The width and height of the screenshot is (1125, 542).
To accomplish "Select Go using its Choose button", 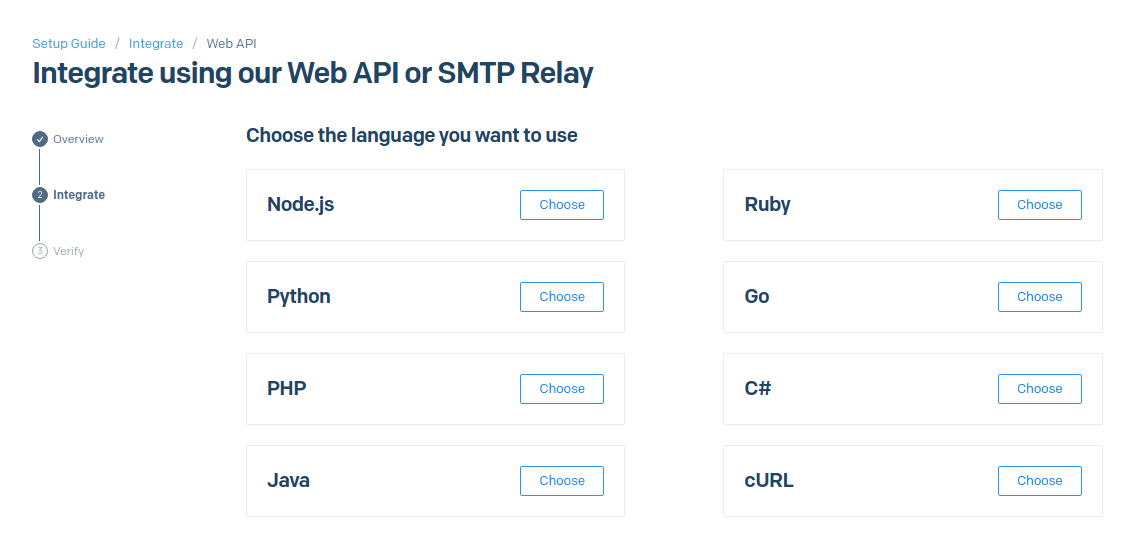I will (1039, 297).
